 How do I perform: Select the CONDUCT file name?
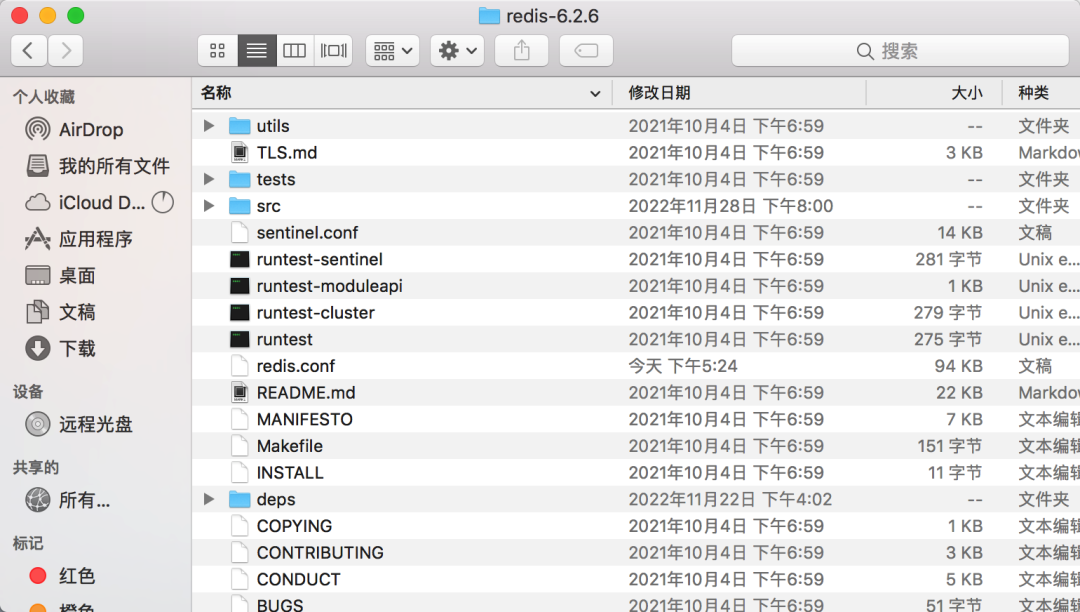[x=298, y=580]
